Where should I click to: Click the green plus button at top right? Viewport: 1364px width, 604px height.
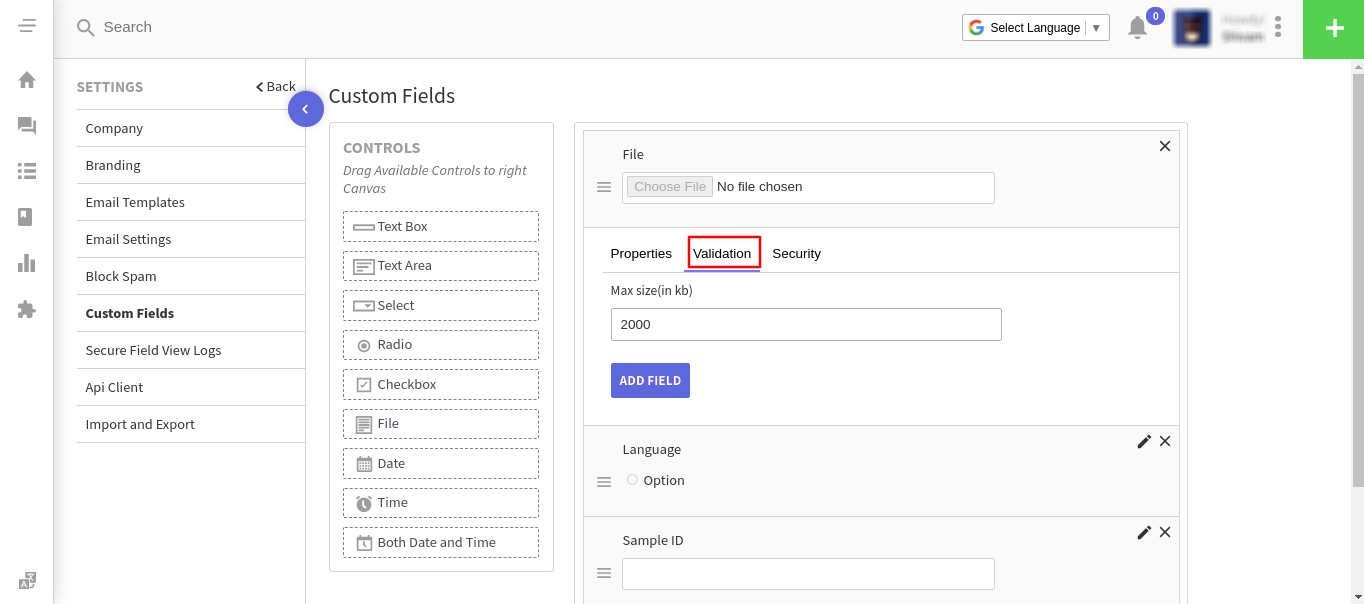point(1333,29)
